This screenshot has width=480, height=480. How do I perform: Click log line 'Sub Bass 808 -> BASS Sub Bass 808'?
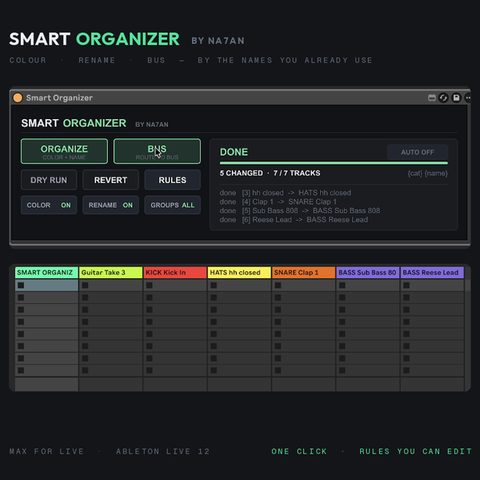[300, 211]
